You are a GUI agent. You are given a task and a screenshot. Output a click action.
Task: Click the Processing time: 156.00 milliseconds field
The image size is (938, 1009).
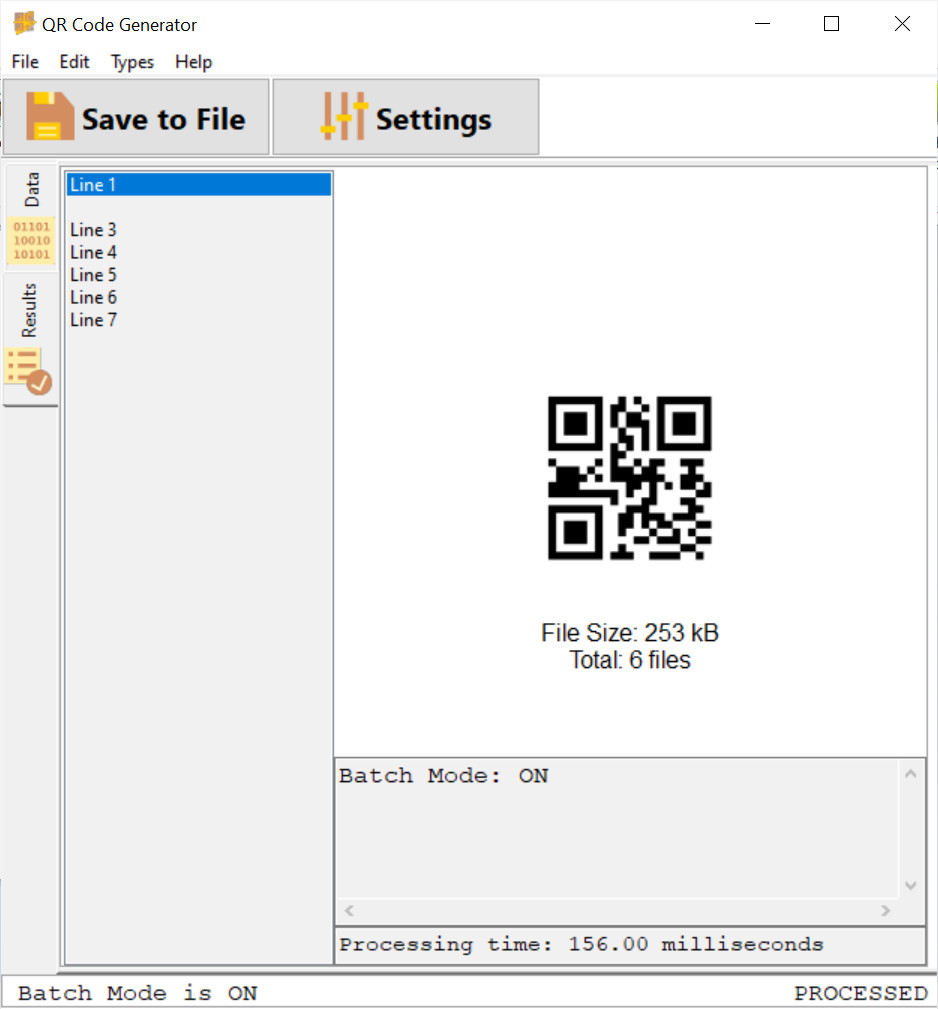point(630,945)
